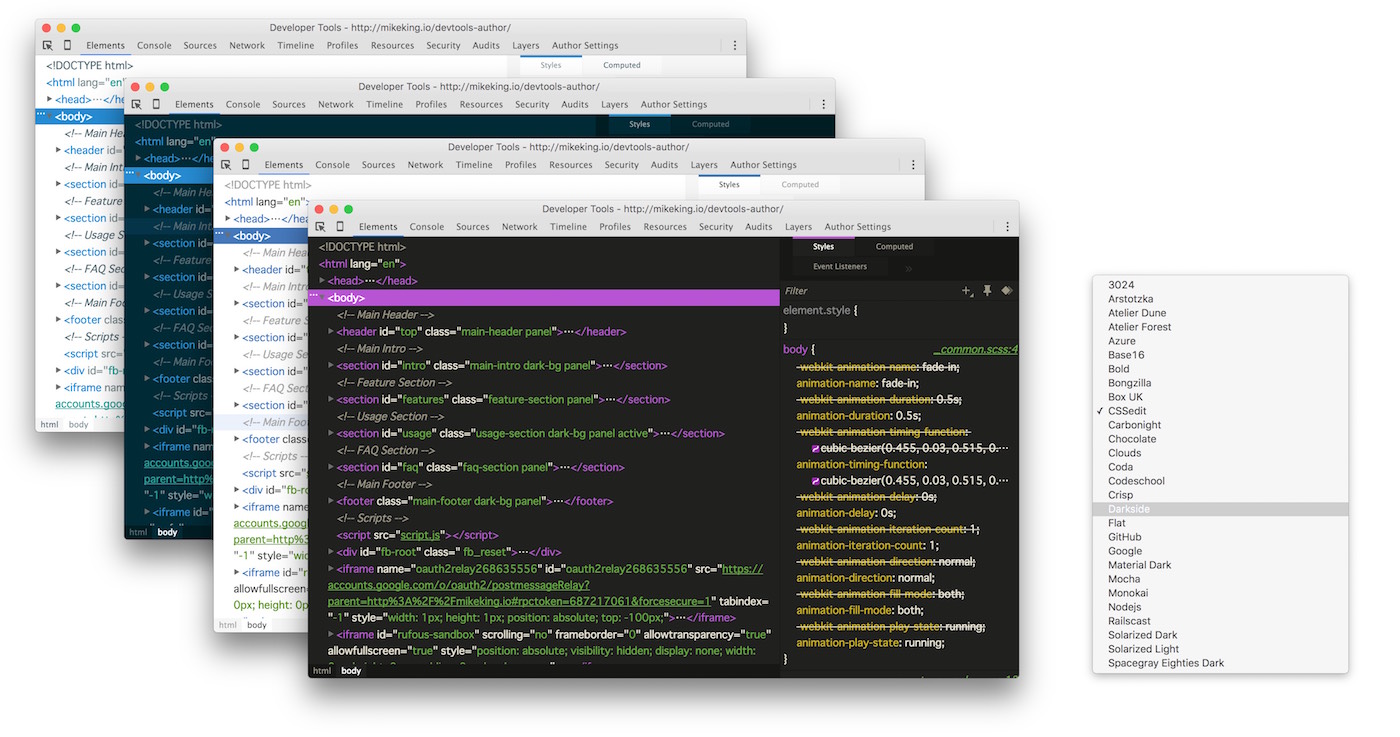Expand the section id="faq" node
Image resolution: width=1400 pixels, height=737 pixels.
[332, 467]
